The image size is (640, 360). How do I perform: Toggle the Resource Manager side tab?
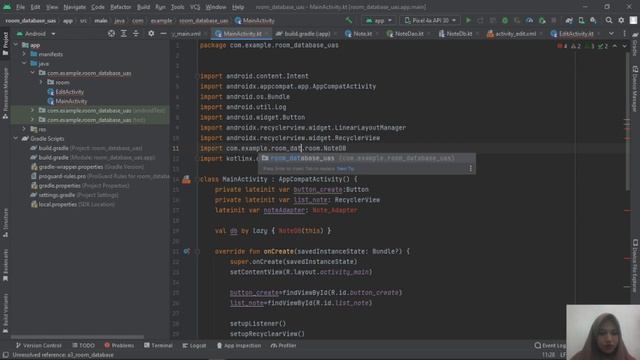(x=5, y=93)
